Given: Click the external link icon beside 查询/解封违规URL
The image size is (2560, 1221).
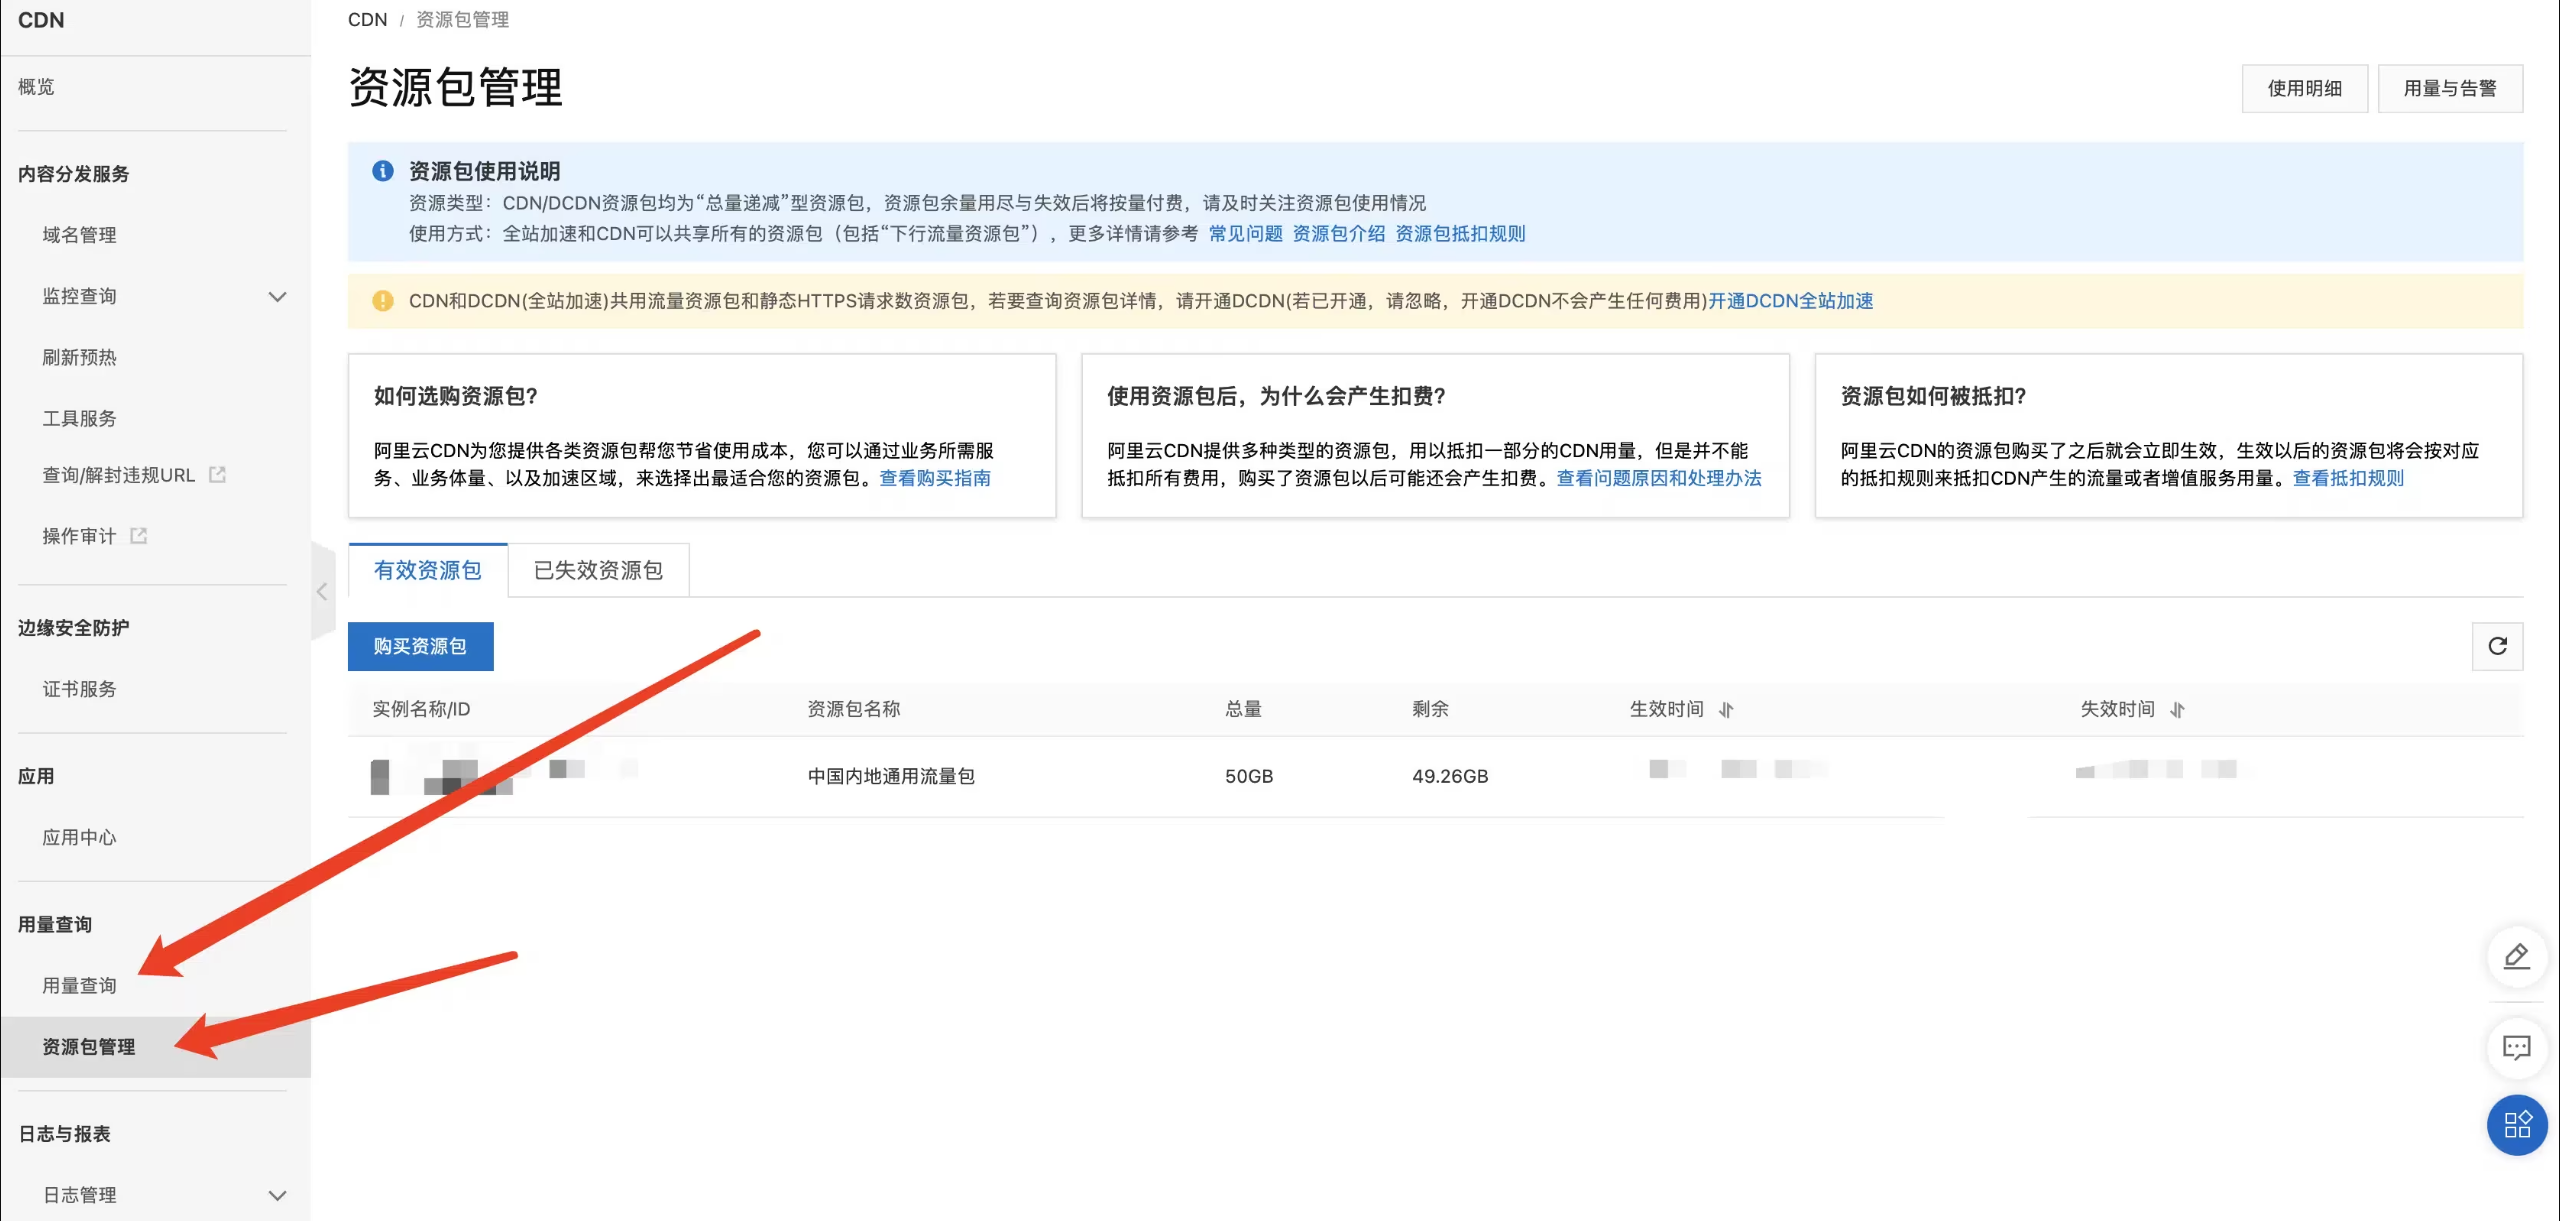Looking at the screenshot, I should tap(217, 475).
